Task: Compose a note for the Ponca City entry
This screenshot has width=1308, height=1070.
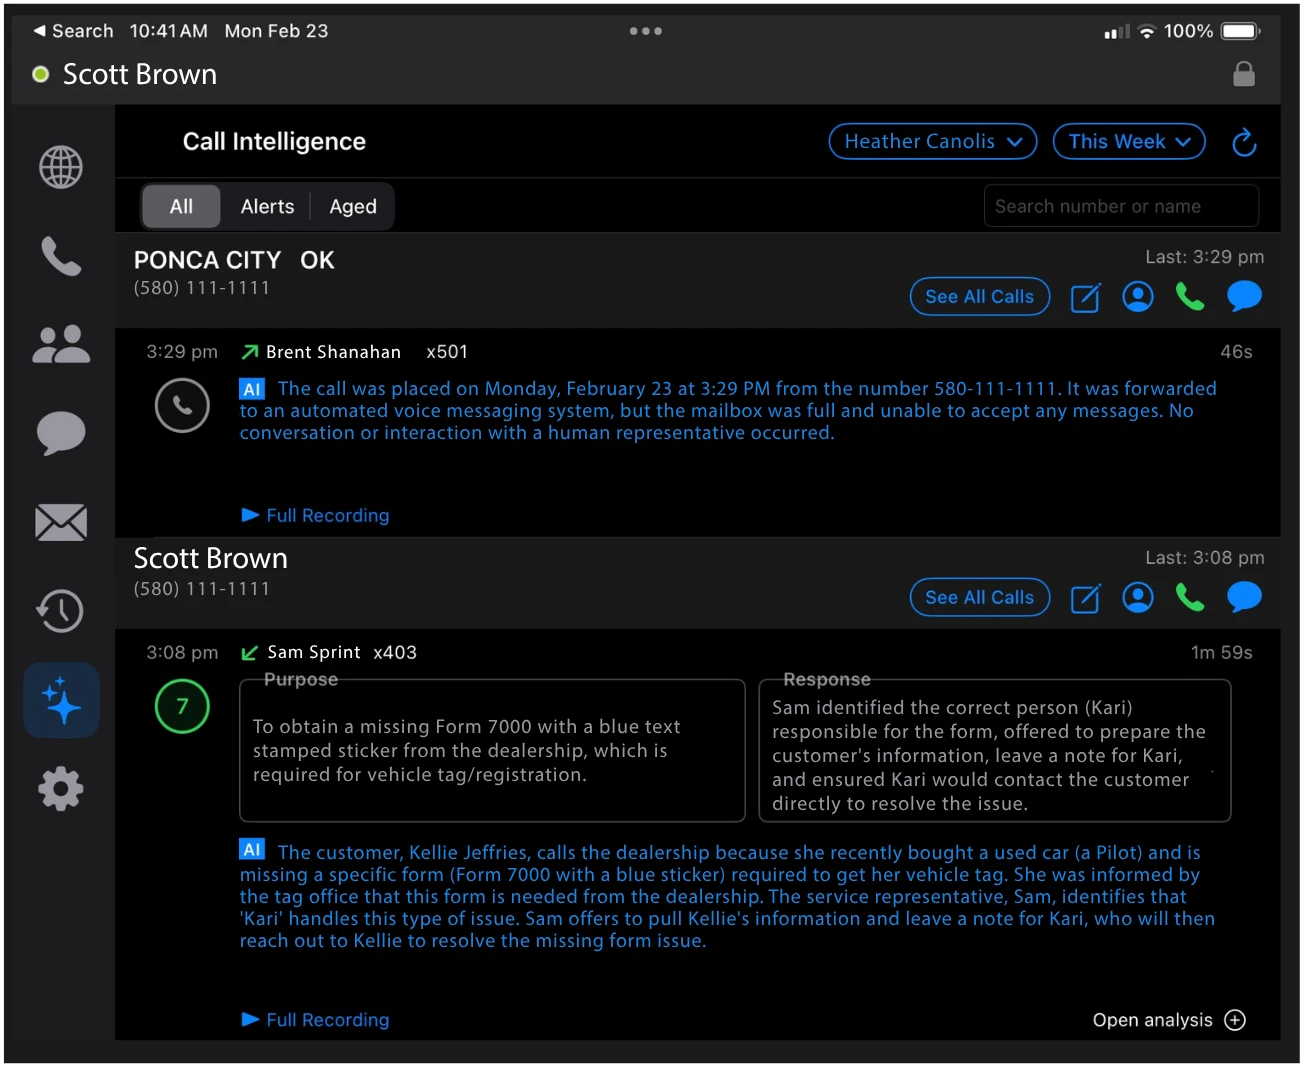Action: (x=1085, y=297)
